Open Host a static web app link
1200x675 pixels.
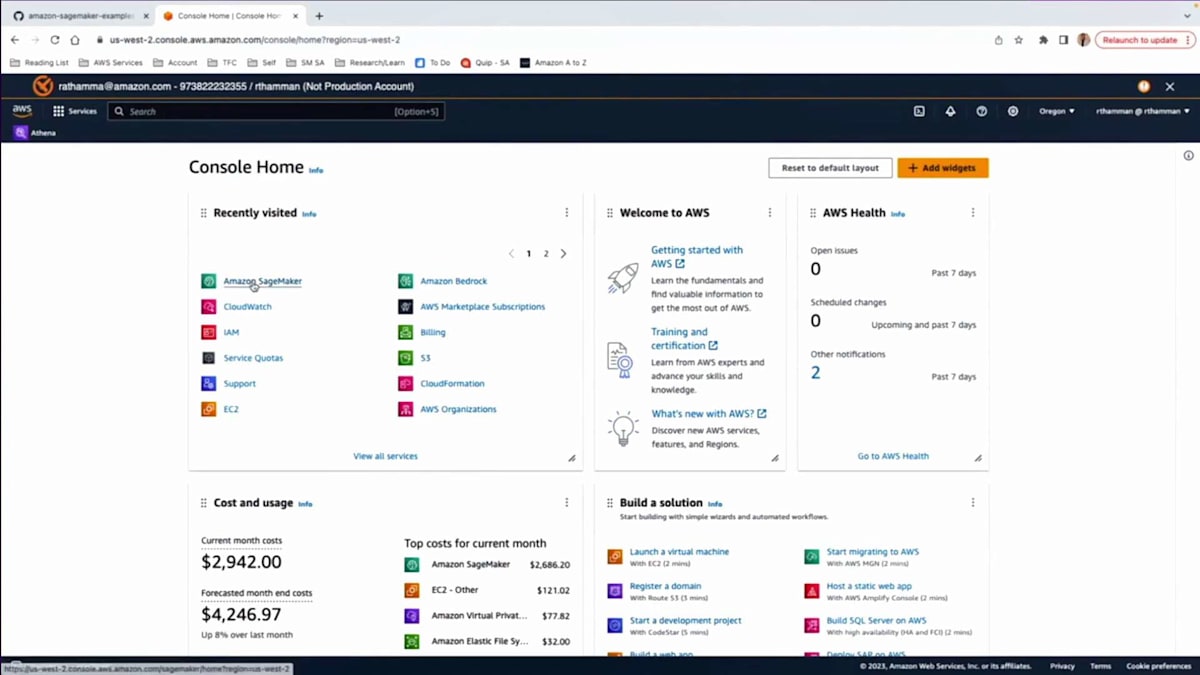click(869, 586)
